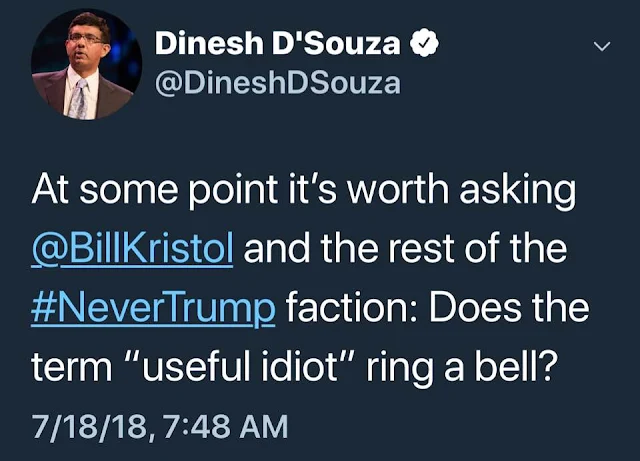
Task: Click the necktie in the profile picture
Action: pos(81,92)
